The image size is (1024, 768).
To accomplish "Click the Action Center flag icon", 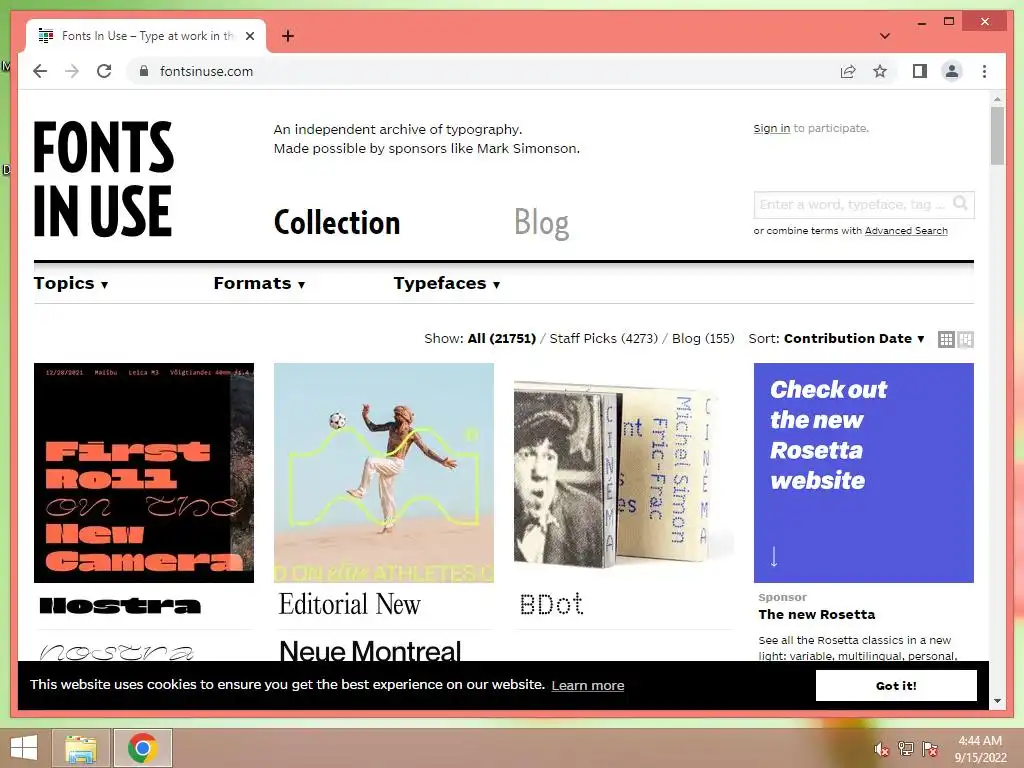I will tap(930, 749).
